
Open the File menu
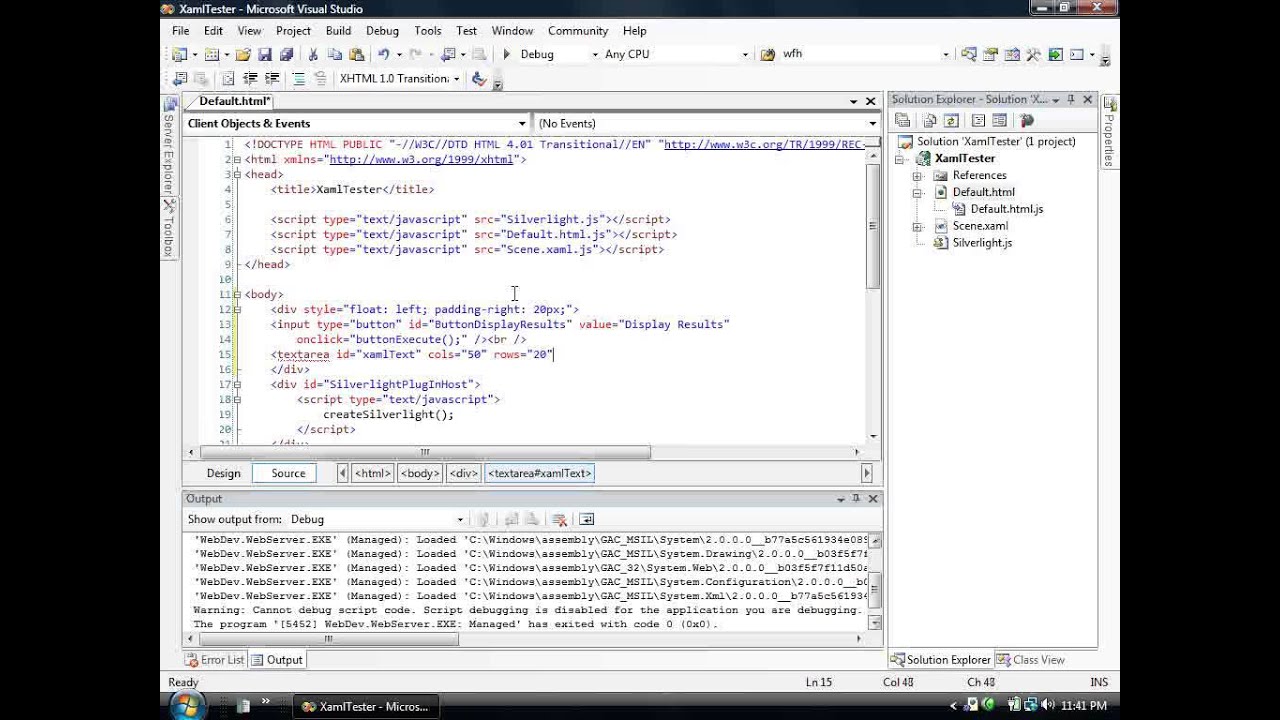pos(180,31)
